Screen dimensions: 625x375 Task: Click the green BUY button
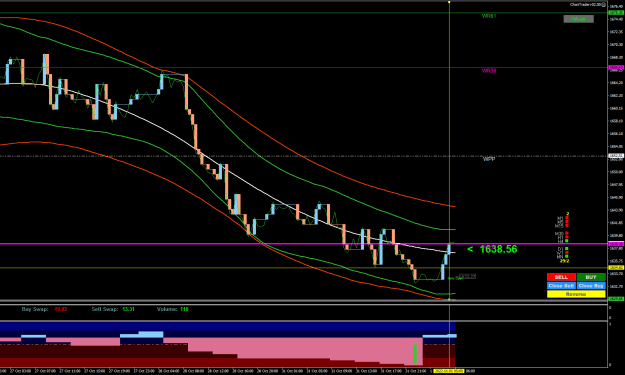coord(591,277)
